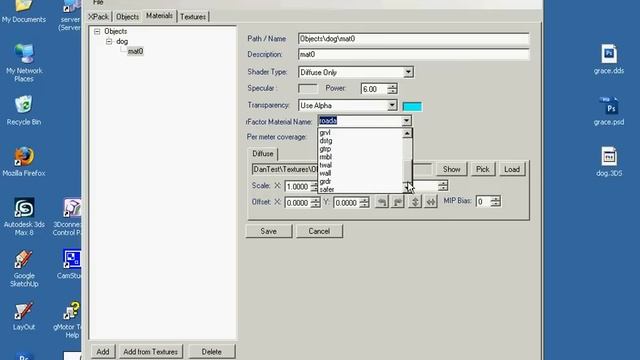
Task: Launch Mozilla Firefox from desktop
Action: 24,162
